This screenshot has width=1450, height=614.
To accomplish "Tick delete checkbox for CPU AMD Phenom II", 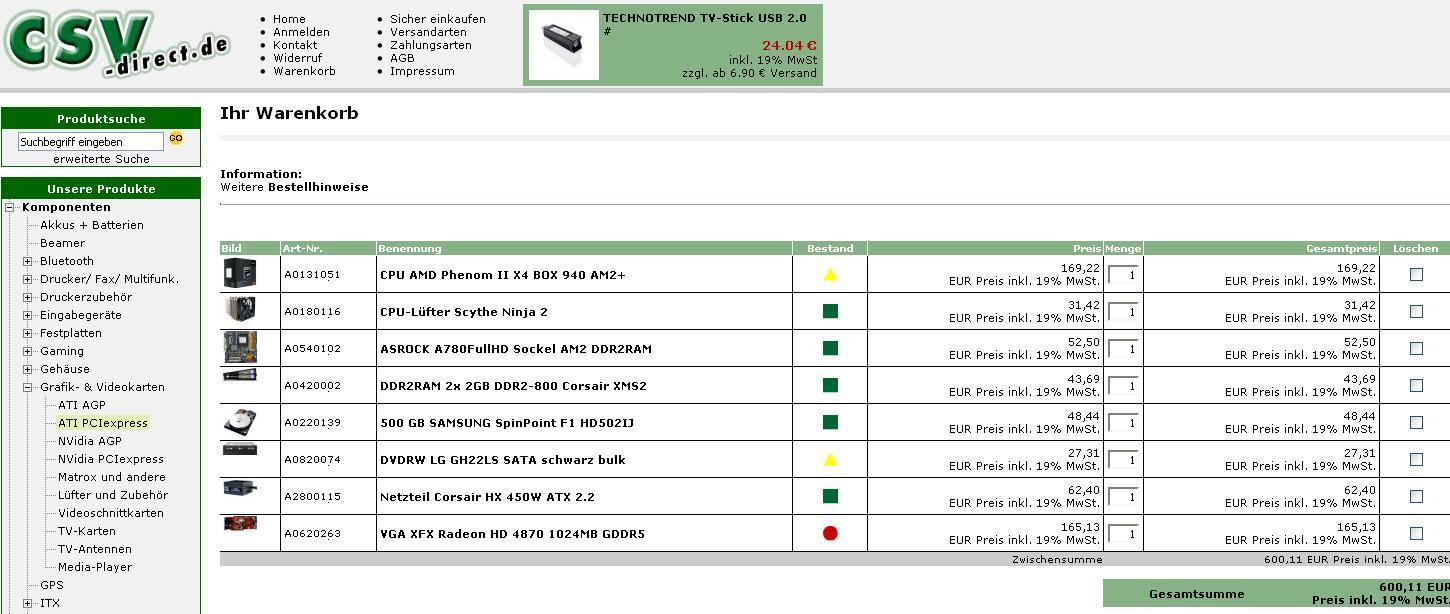I will point(1416,274).
